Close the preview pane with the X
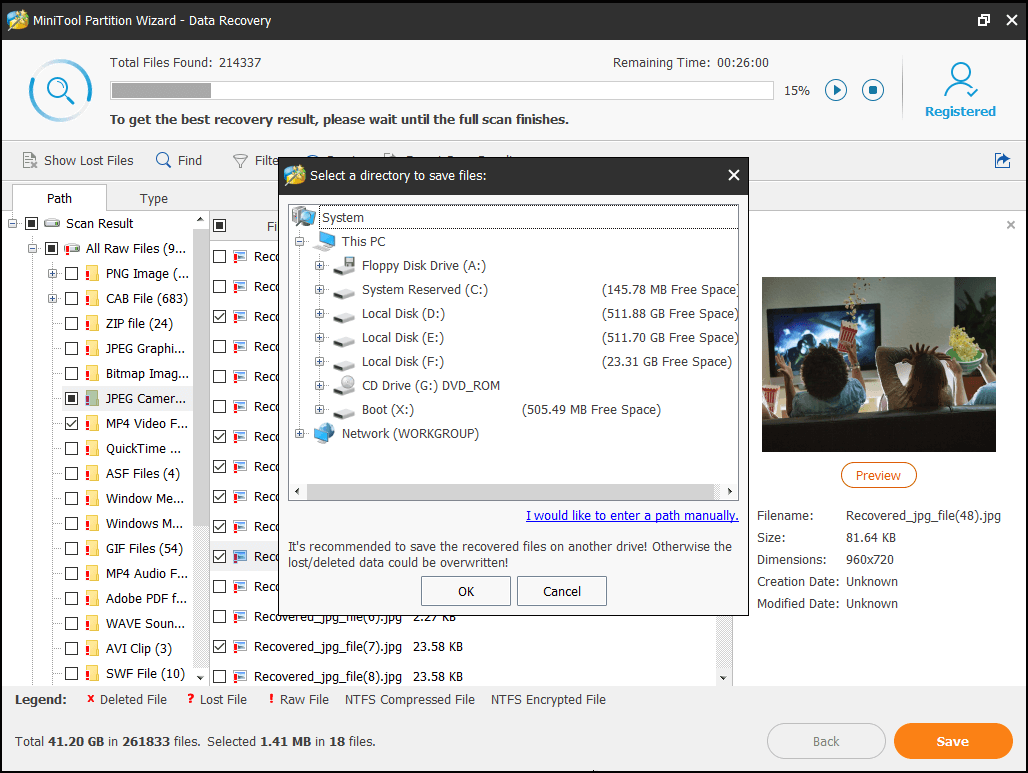1028x773 pixels. tap(1010, 225)
